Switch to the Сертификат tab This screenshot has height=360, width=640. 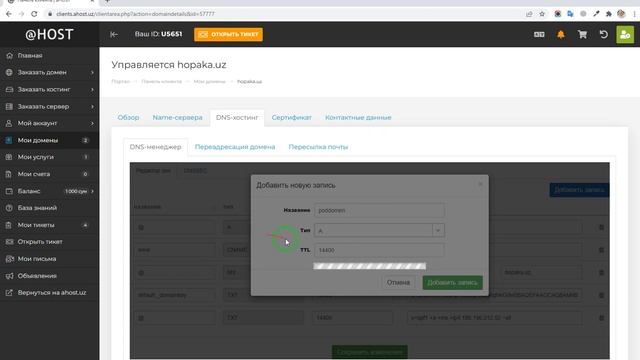click(291, 118)
